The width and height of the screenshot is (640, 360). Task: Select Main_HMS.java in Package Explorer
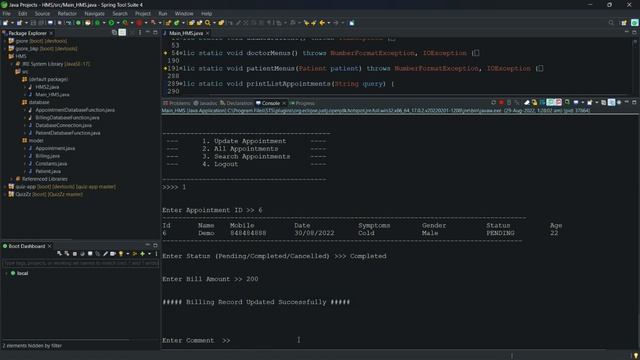[x=52, y=95]
